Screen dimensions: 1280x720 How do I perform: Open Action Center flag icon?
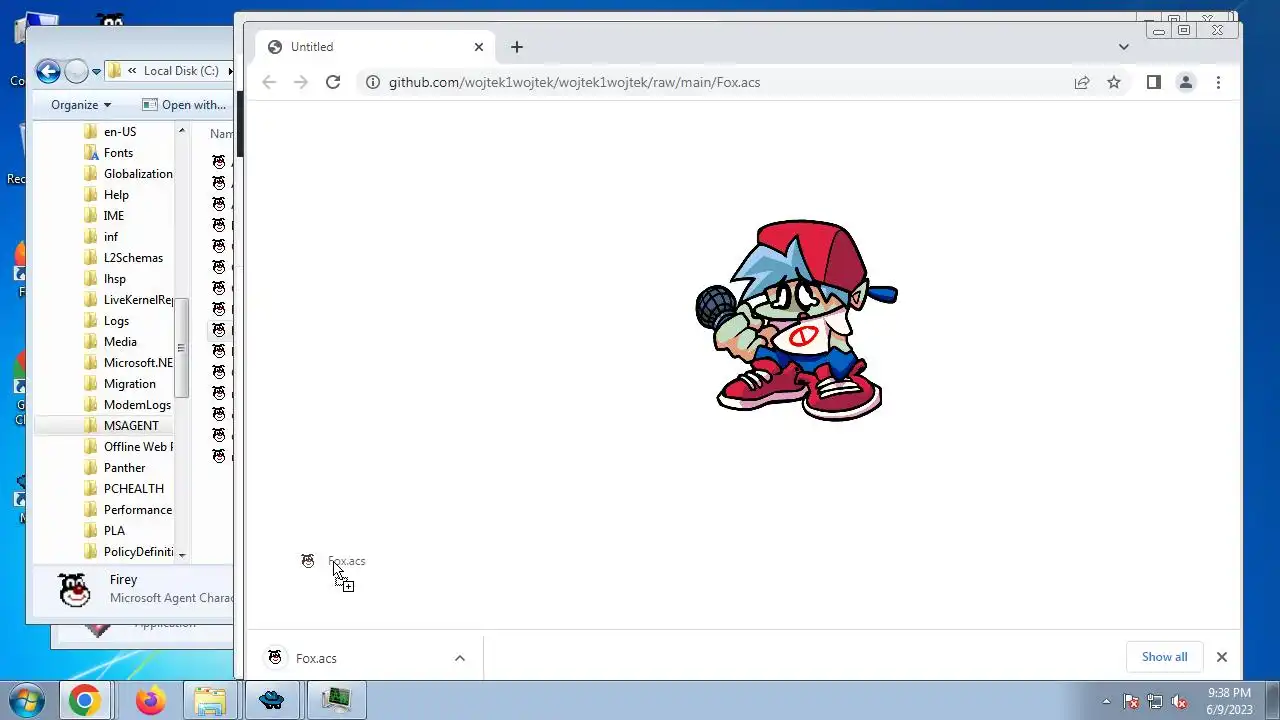tap(1131, 701)
